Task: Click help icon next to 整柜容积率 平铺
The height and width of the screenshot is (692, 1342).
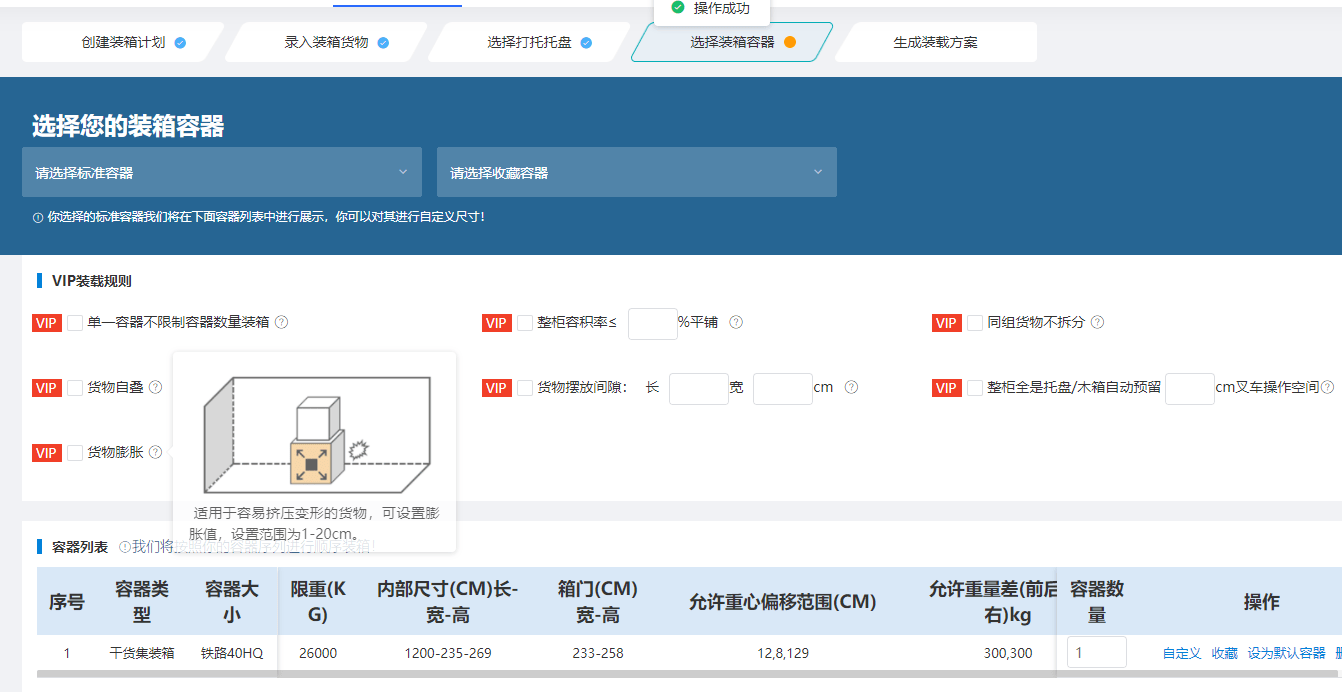Action: point(736,322)
